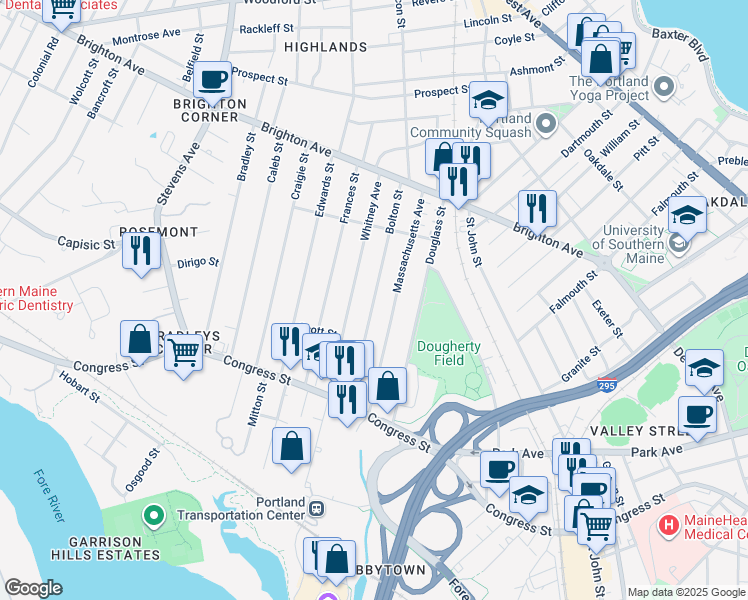Select the shopping bag marker beside Dougherty Field
Viewport: 748px width, 600px height.
pos(387,388)
